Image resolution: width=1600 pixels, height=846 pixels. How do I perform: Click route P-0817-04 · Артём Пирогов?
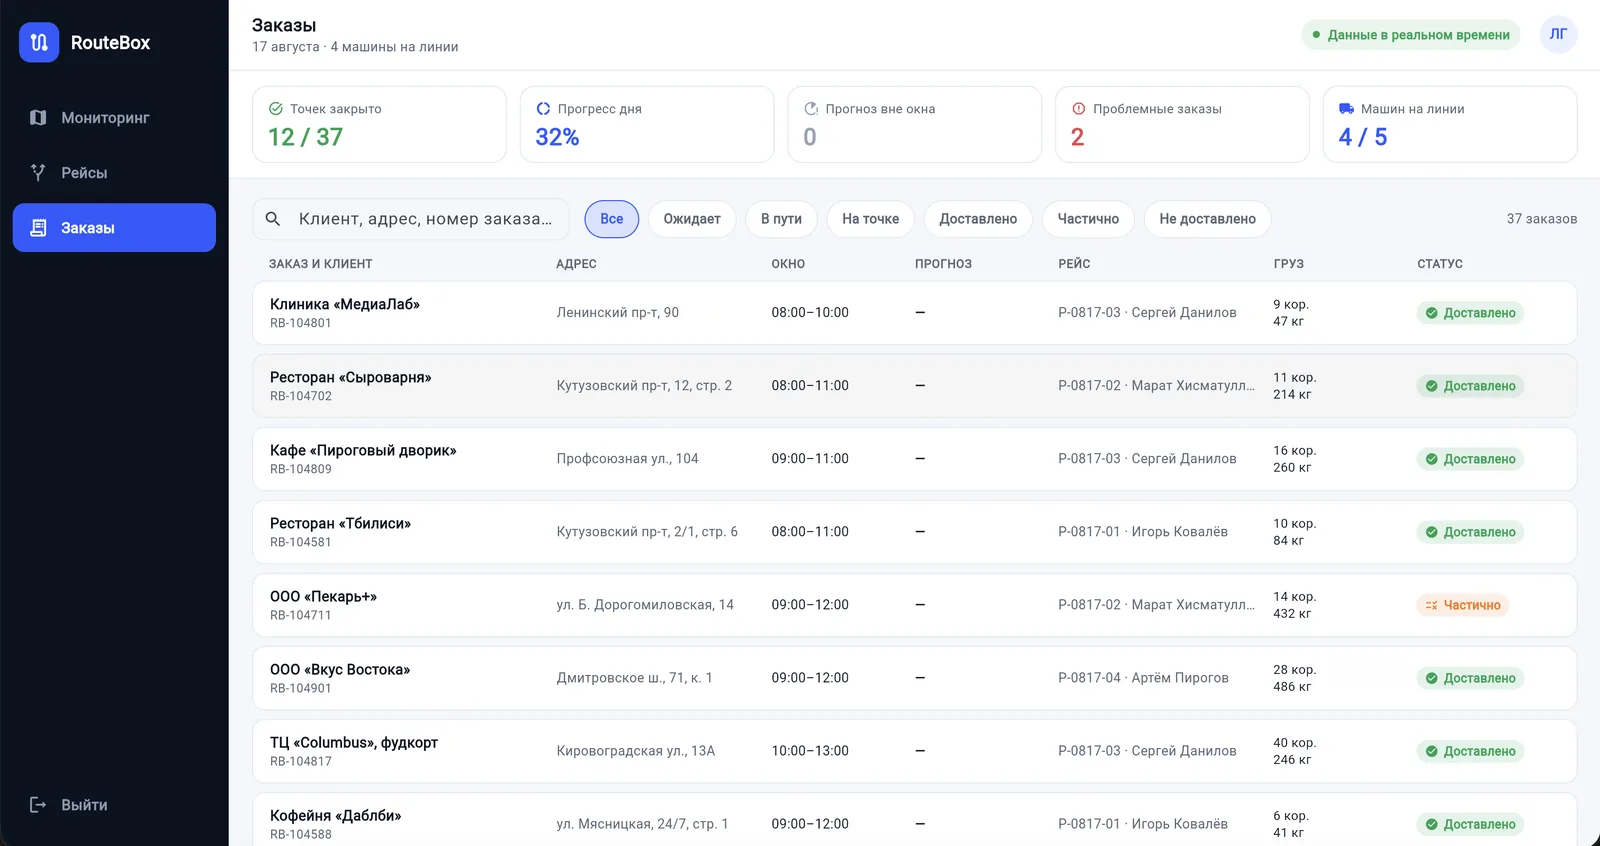coord(1143,678)
